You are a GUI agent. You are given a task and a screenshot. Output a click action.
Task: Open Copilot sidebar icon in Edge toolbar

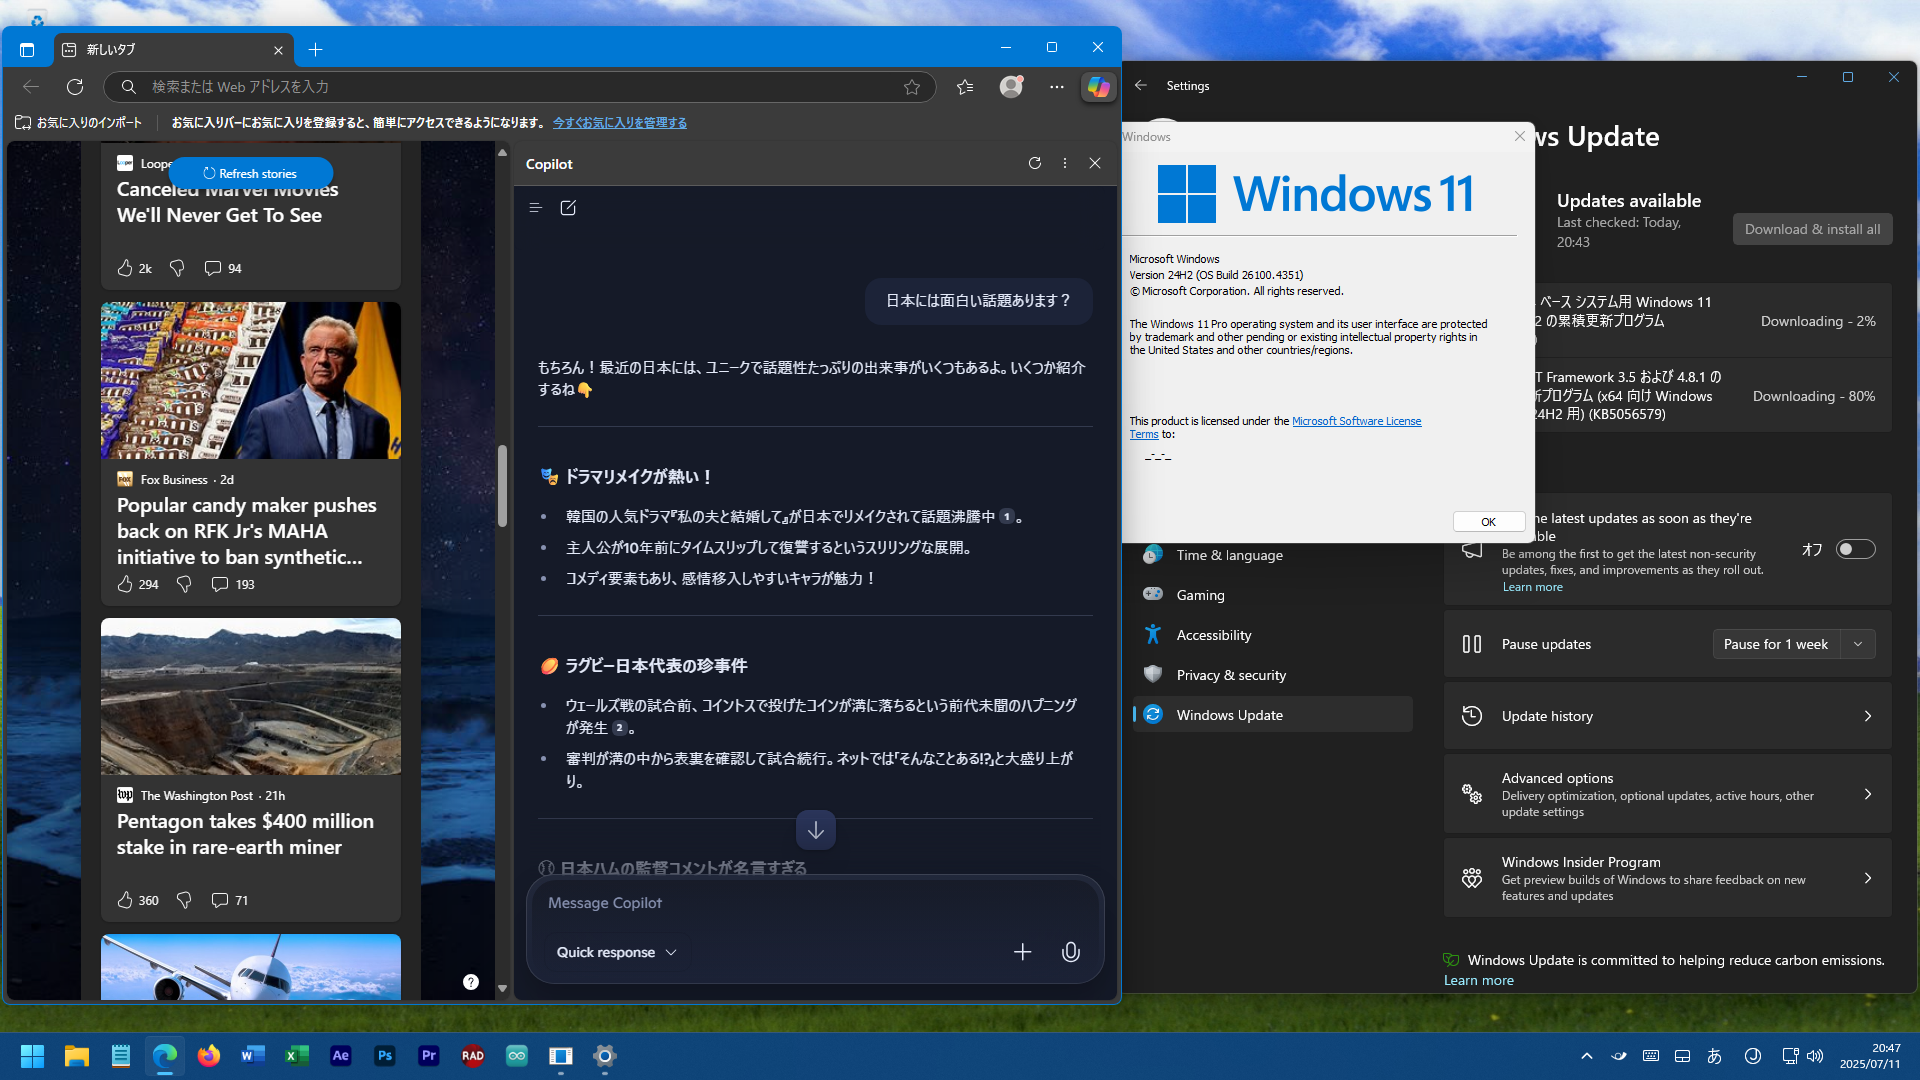coord(1098,87)
